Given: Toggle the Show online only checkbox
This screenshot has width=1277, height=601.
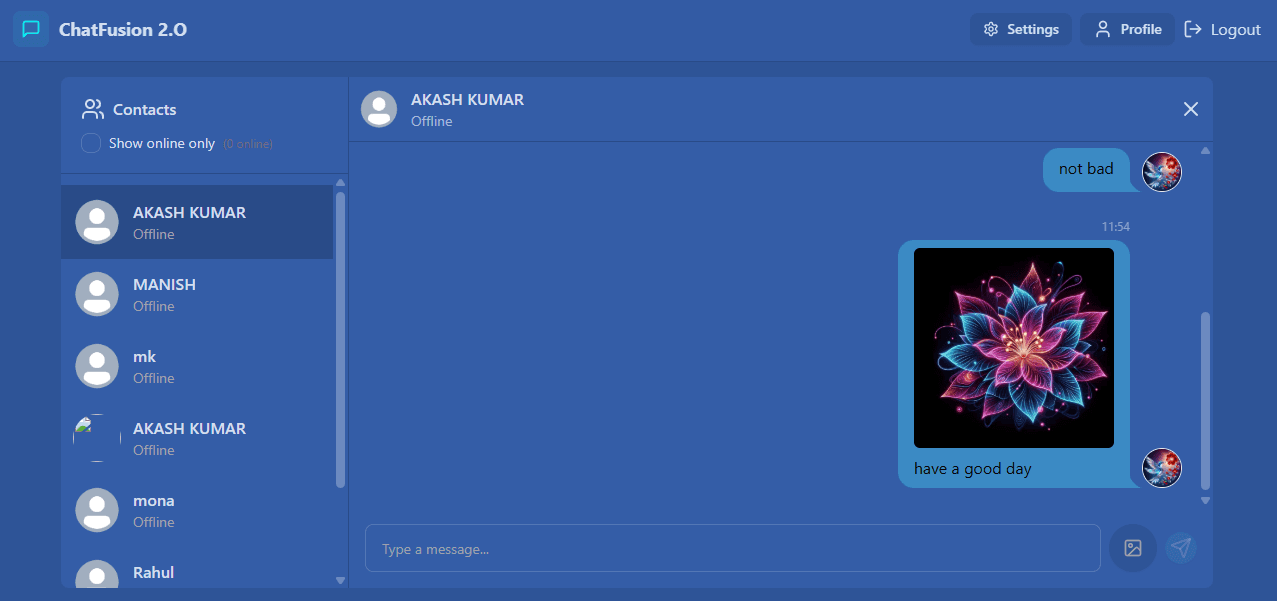Looking at the screenshot, I should point(91,143).
